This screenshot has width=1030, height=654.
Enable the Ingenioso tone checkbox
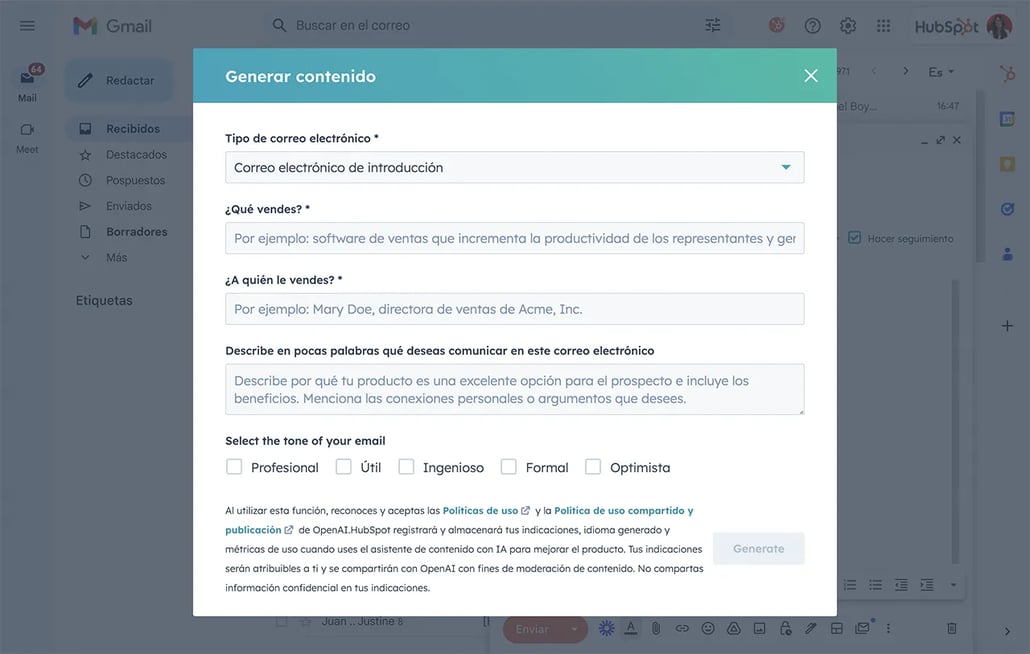406,467
